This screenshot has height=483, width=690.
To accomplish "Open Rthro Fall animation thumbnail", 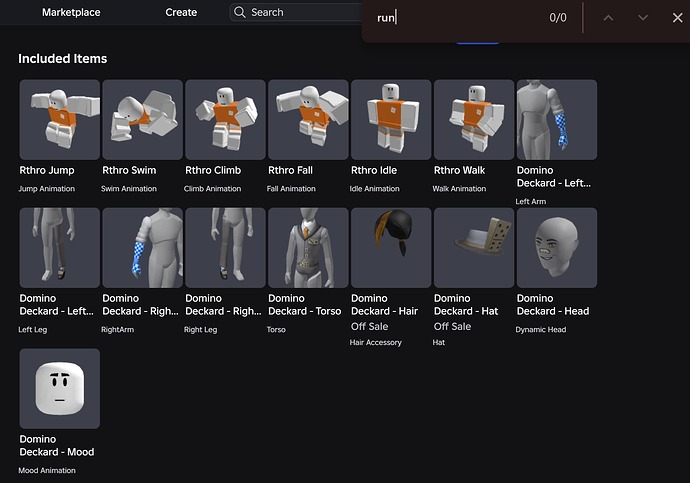I will pyautogui.click(x=308, y=120).
